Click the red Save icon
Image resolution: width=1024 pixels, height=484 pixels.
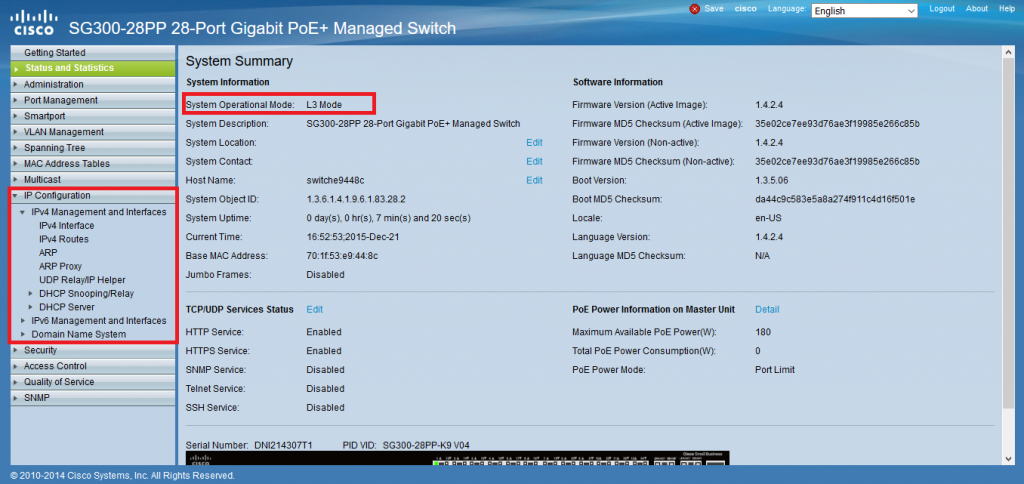[695, 9]
